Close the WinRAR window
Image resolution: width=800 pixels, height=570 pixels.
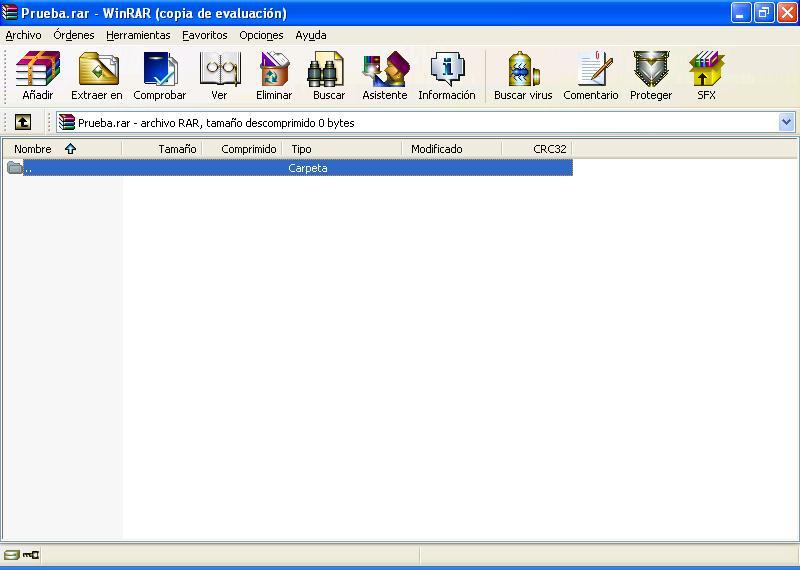tap(787, 13)
